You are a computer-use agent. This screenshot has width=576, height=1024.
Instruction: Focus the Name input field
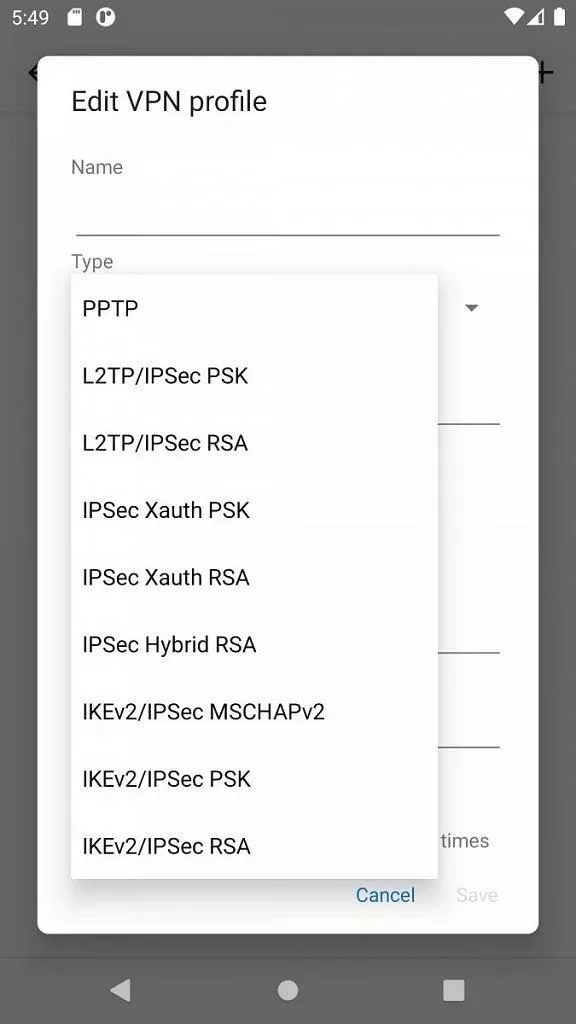point(287,210)
